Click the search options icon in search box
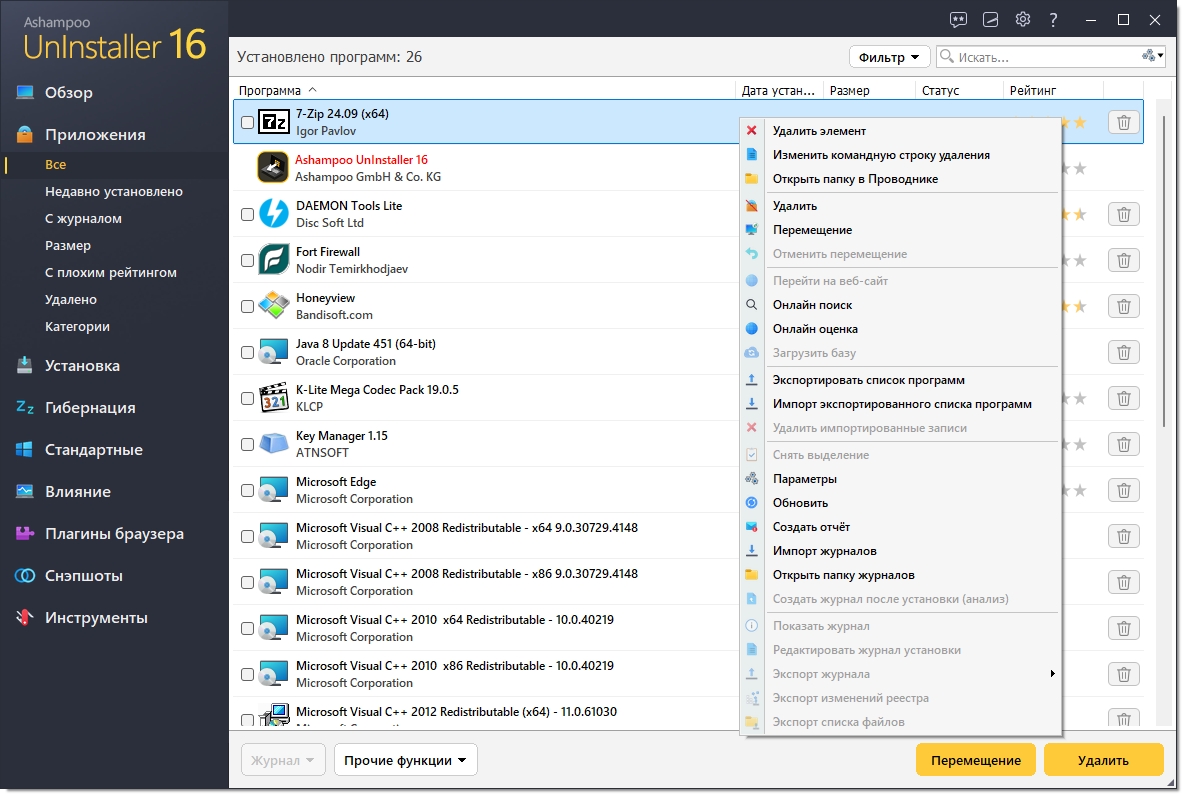The image size is (1182, 794). click(1152, 57)
